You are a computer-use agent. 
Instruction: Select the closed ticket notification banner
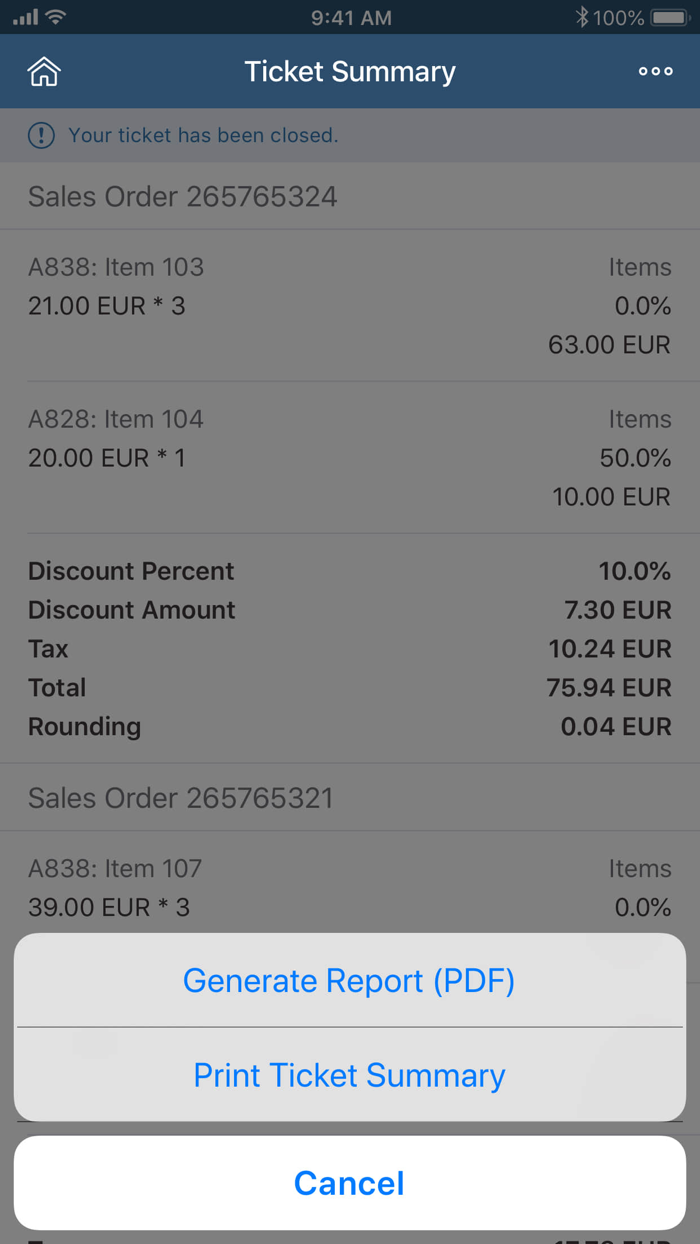coord(349,134)
